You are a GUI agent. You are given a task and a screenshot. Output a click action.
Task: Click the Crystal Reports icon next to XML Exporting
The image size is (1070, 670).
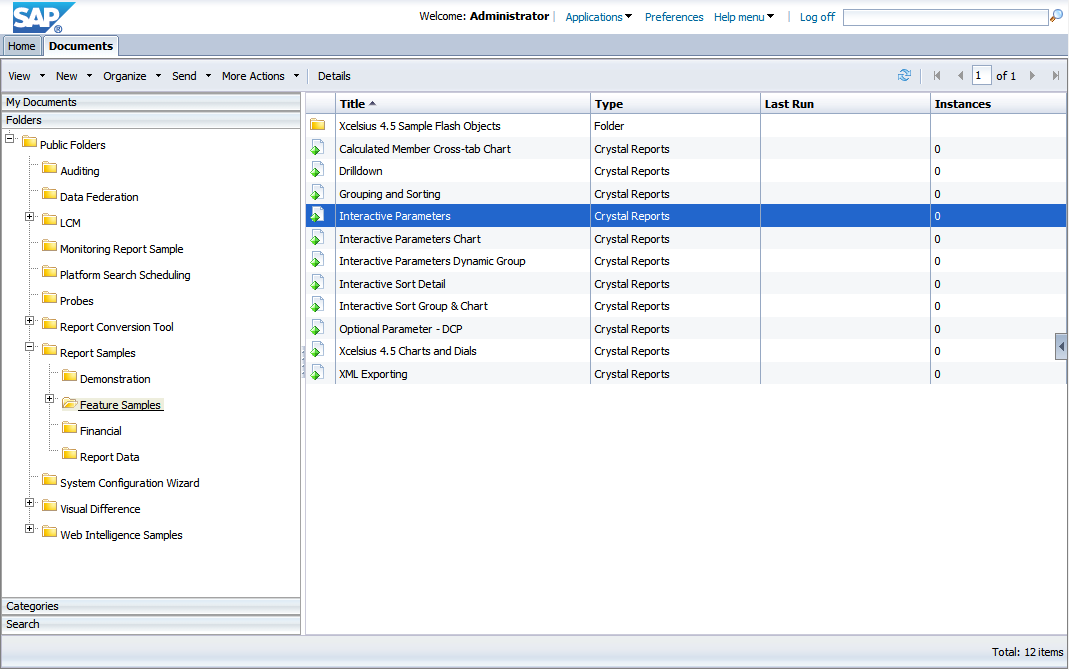[320, 373]
